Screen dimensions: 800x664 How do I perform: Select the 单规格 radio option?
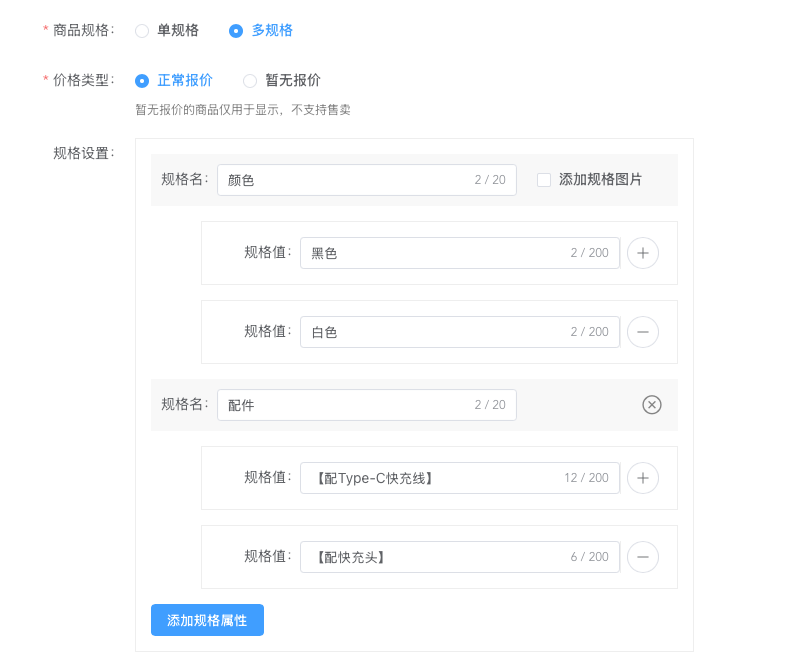[x=142, y=31]
